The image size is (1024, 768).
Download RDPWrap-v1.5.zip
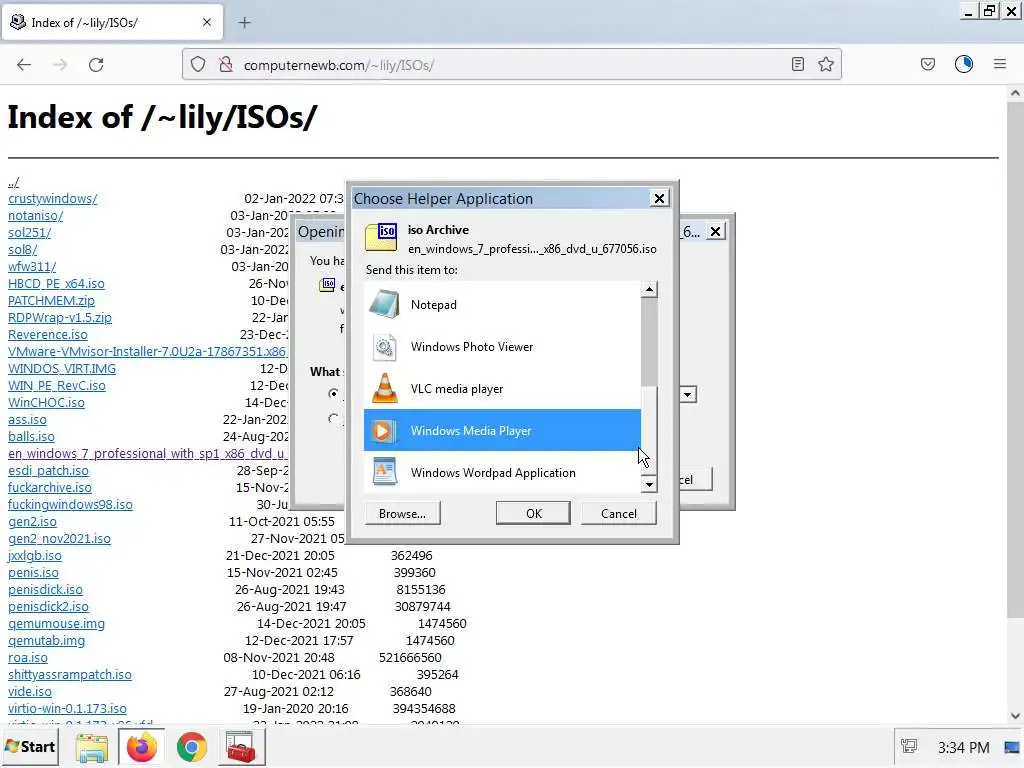tap(59, 317)
